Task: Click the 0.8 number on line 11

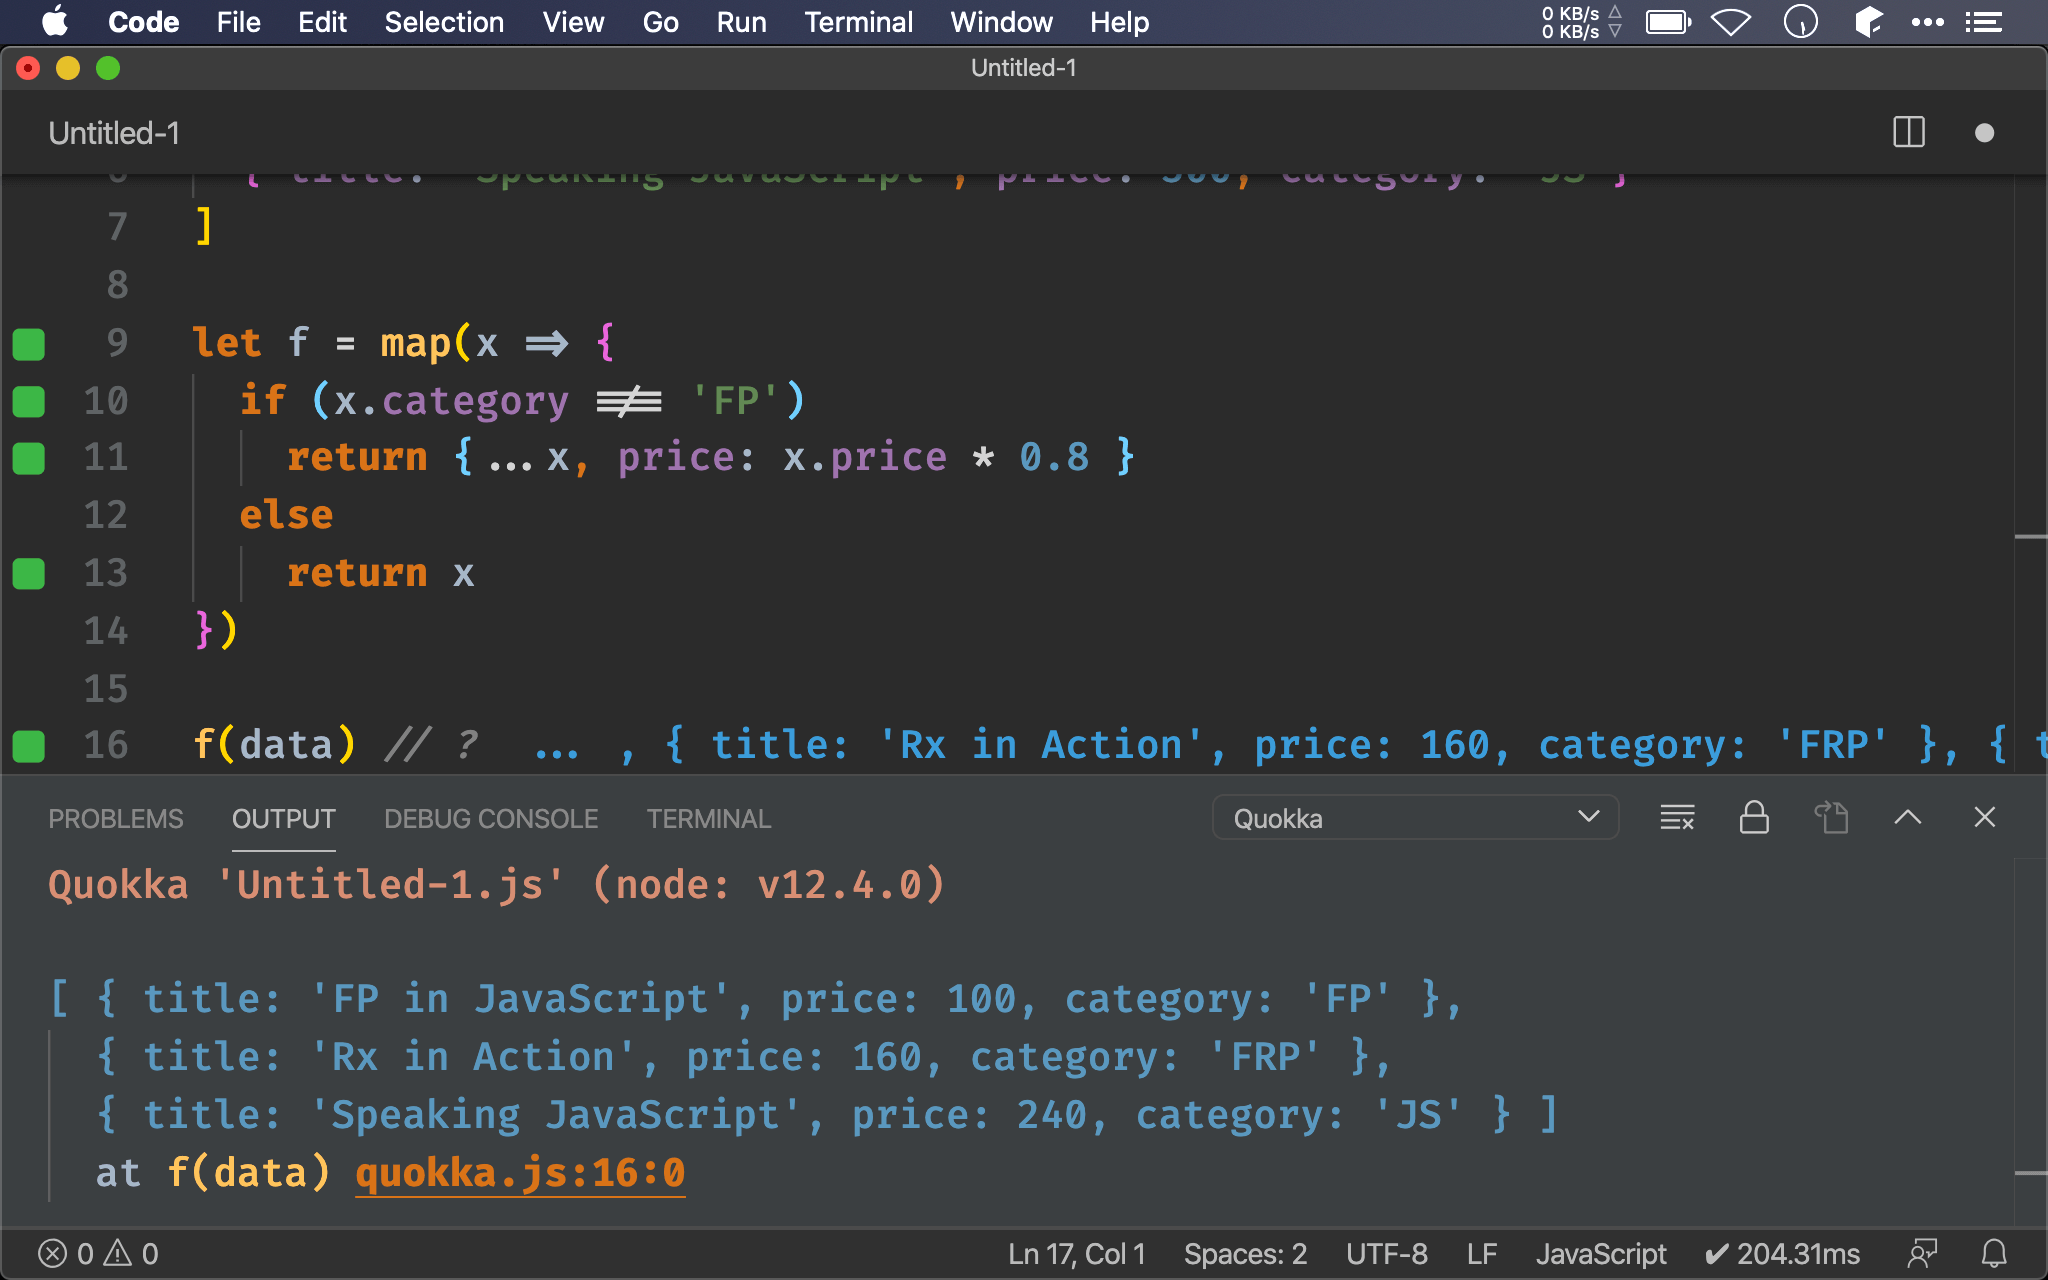Action: 1054,457
